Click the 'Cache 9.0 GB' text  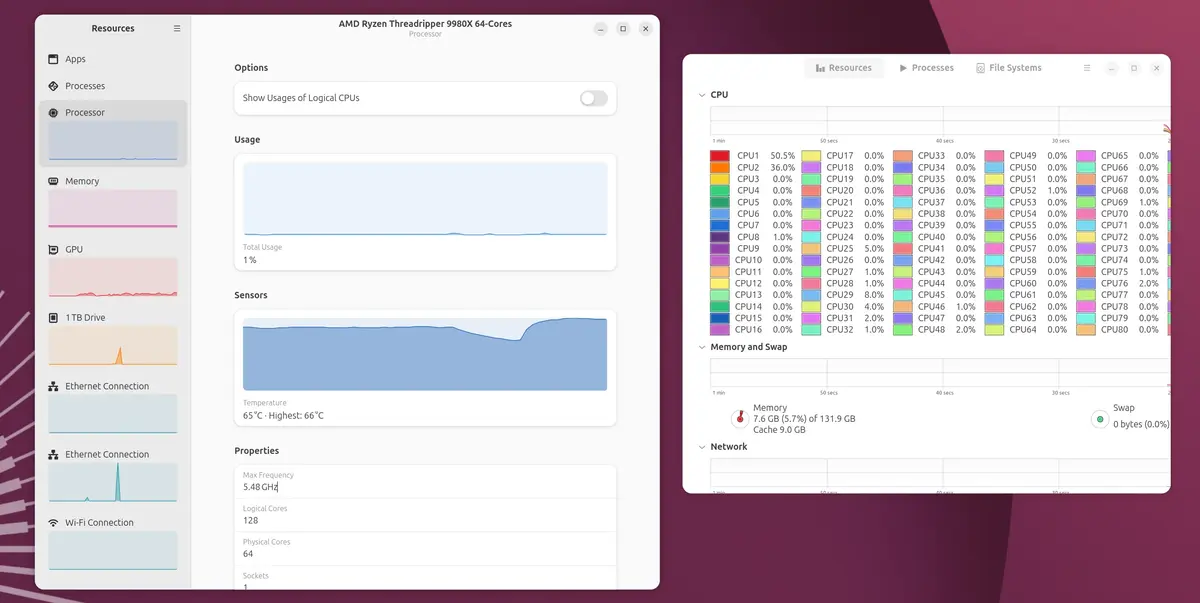(779, 430)
